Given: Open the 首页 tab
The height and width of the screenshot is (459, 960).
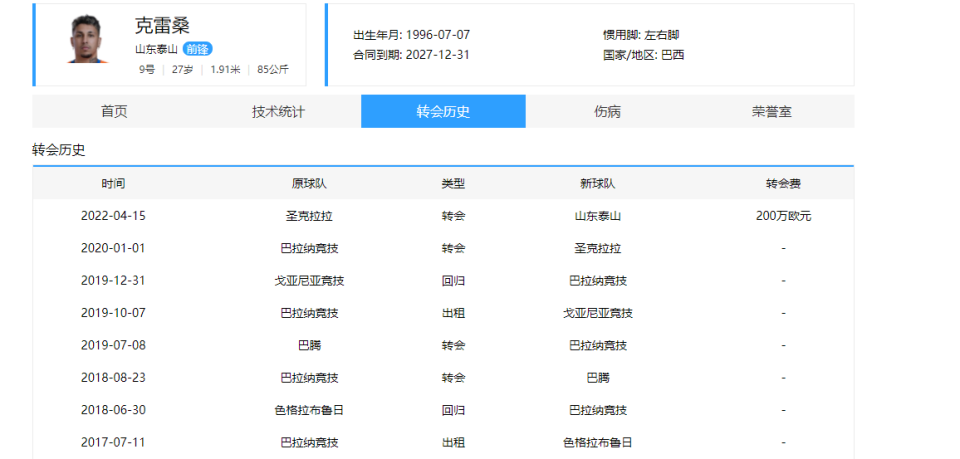Looking at the screenshot, I should coord(114,112).
